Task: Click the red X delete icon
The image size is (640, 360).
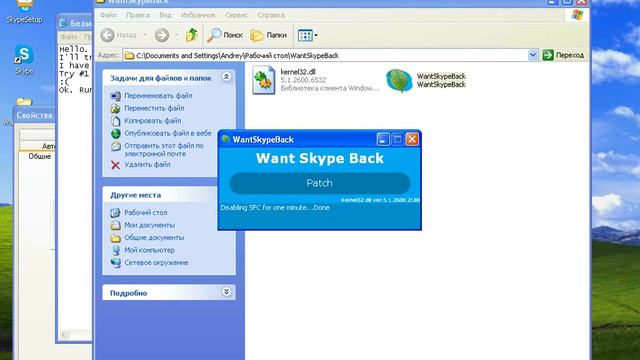Action: pos(116,165)
